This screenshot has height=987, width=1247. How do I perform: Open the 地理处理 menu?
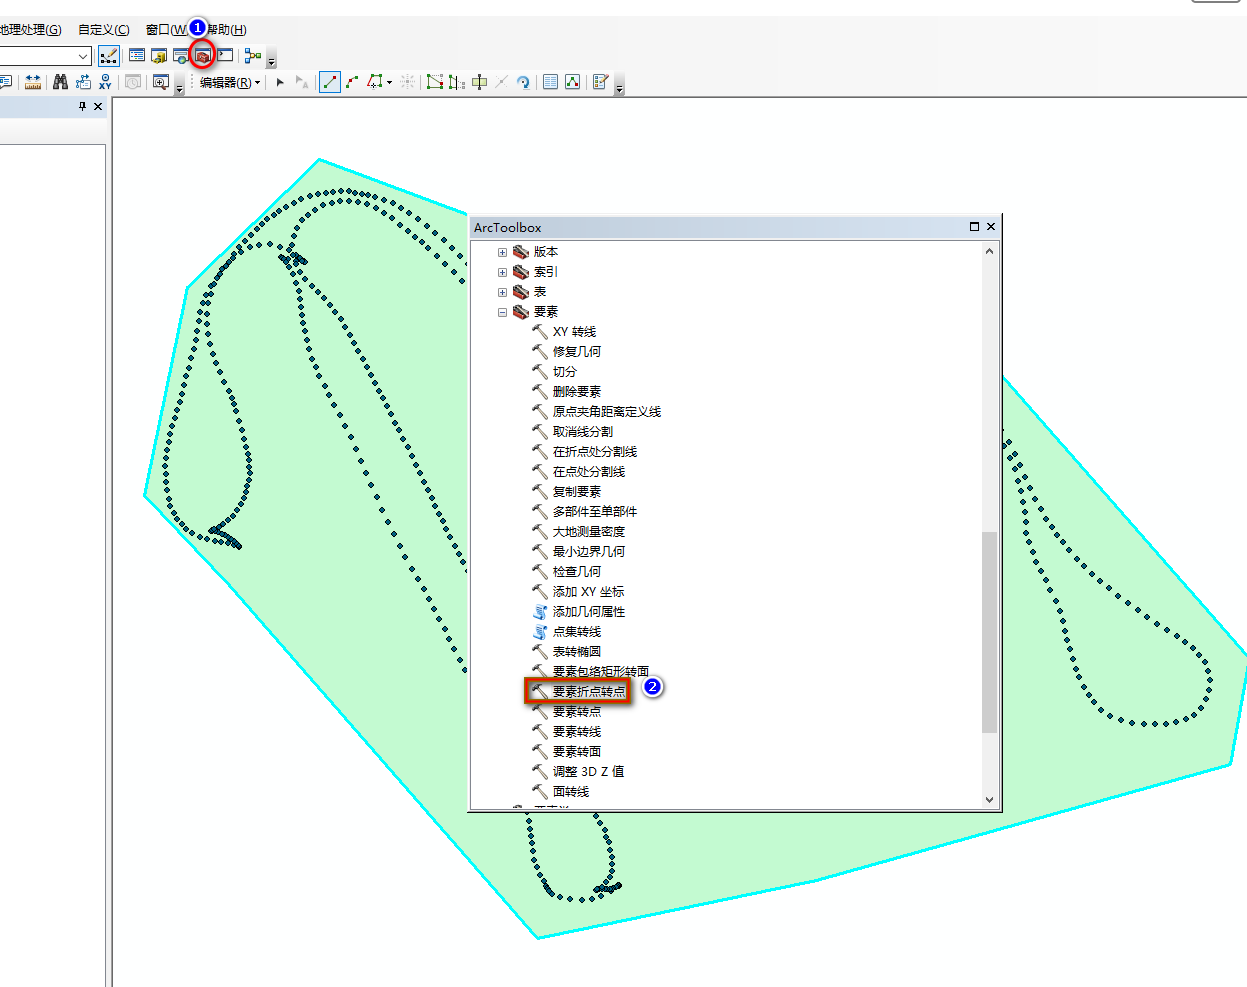tap(30, 30)
